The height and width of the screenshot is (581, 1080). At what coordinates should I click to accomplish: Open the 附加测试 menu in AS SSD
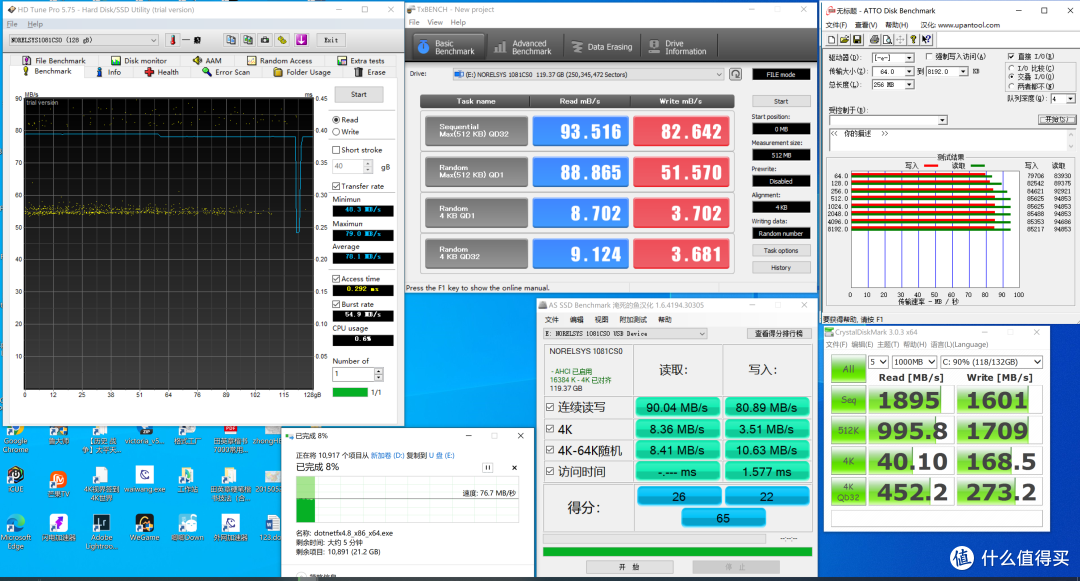pyautogui.click(x=633, y=319)
